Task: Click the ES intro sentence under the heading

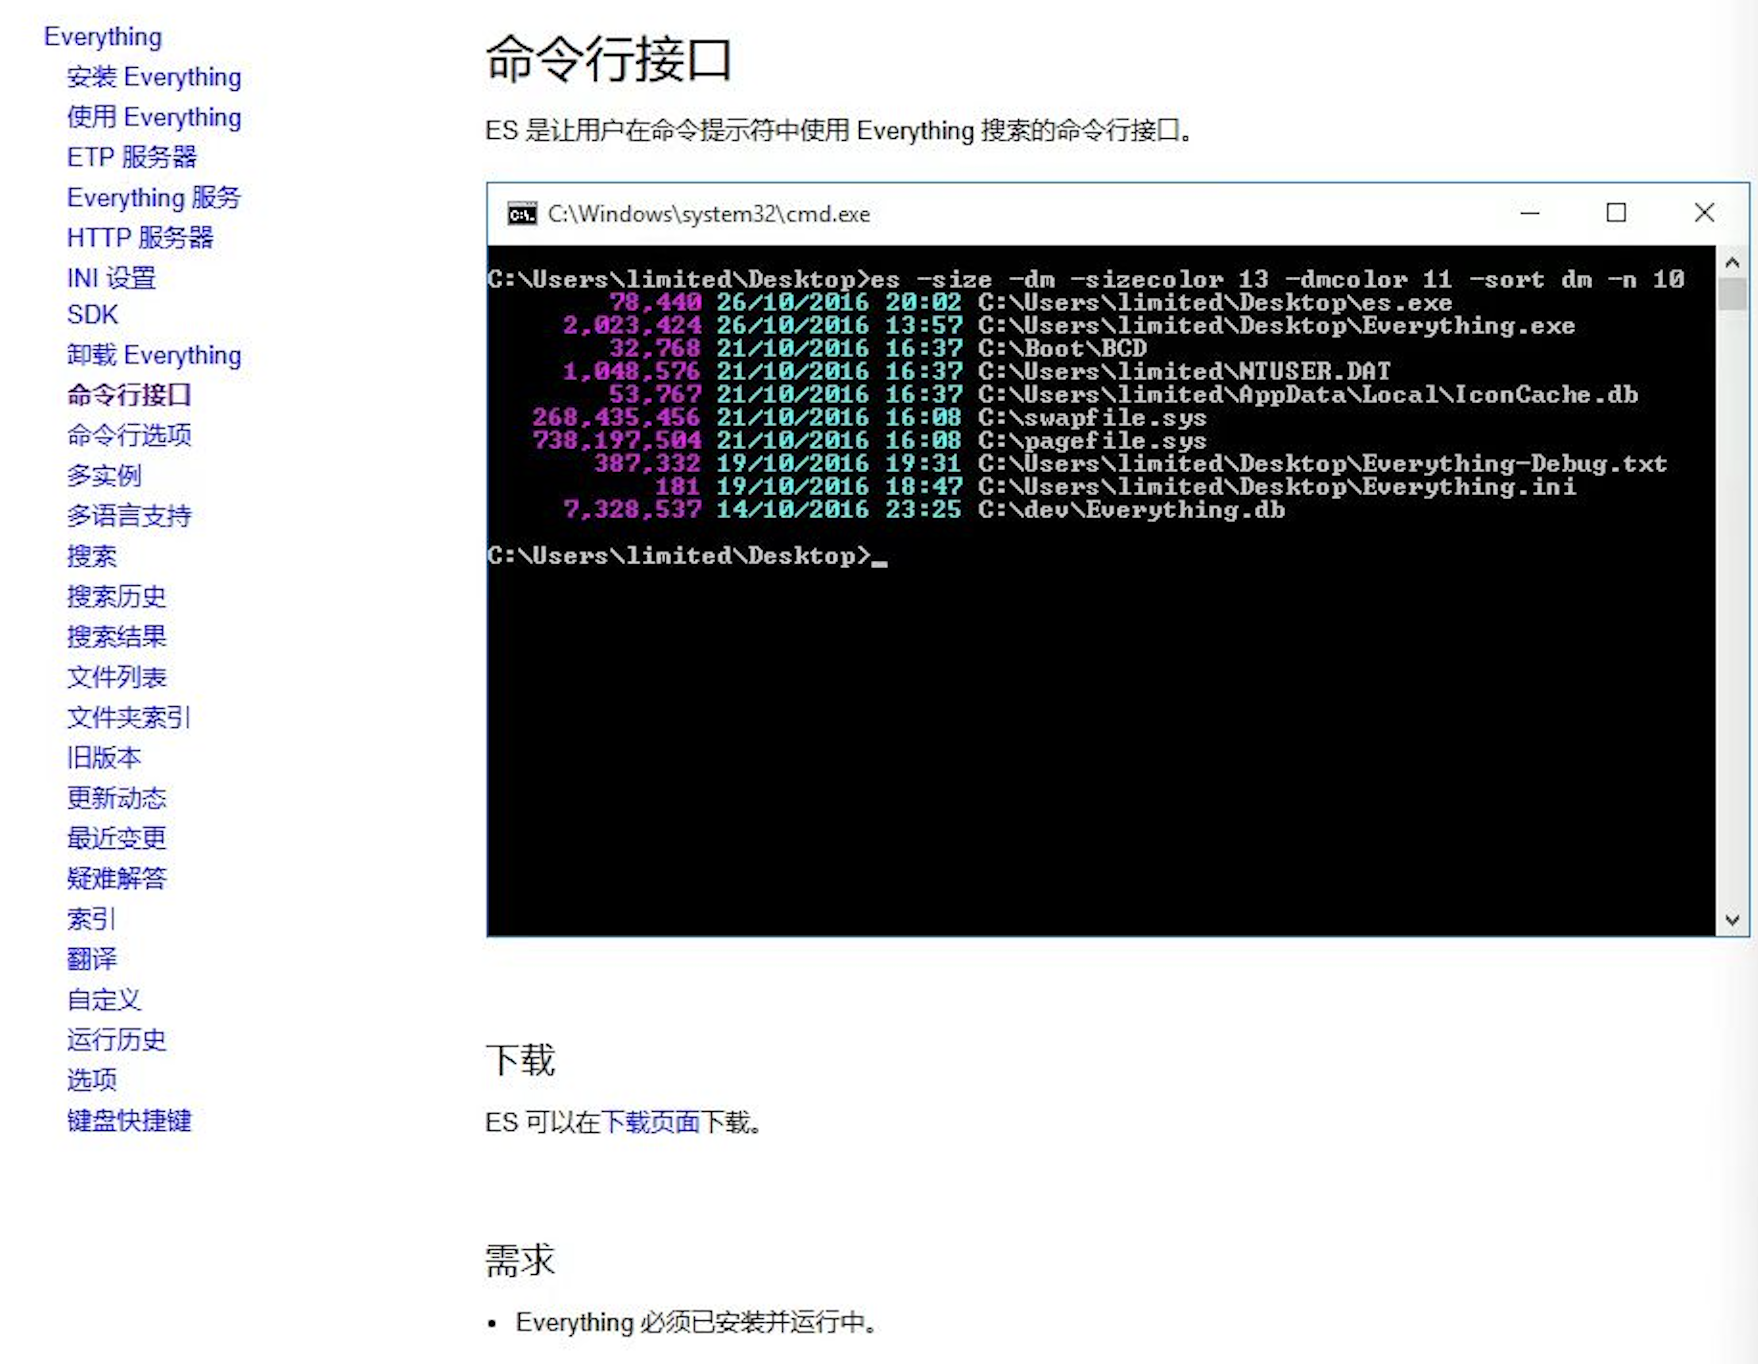Action: click(x=840, y=131)
